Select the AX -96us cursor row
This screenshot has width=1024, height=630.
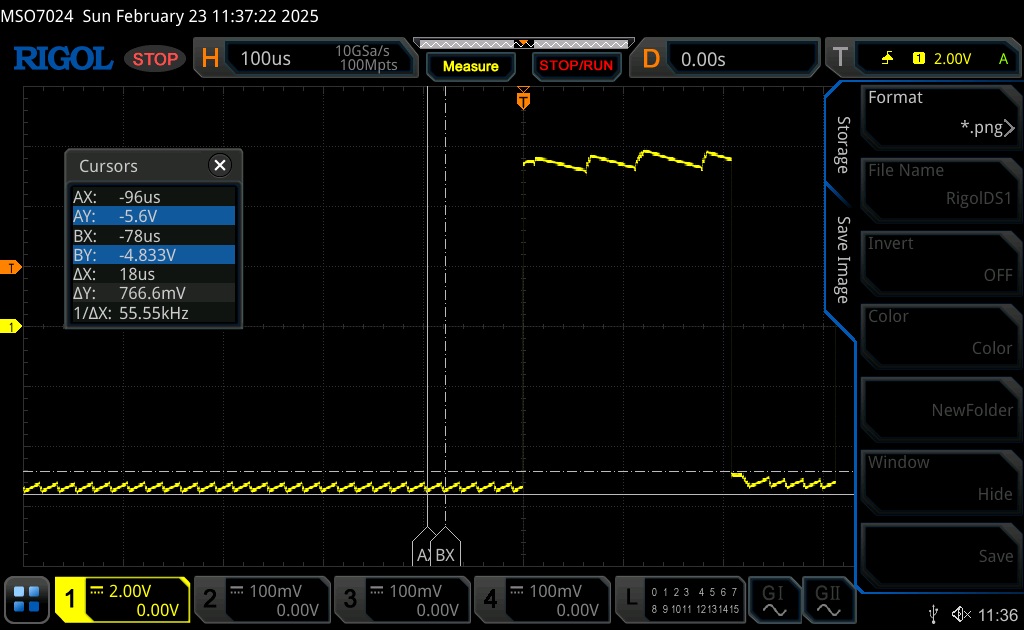(x=153, y=197)
